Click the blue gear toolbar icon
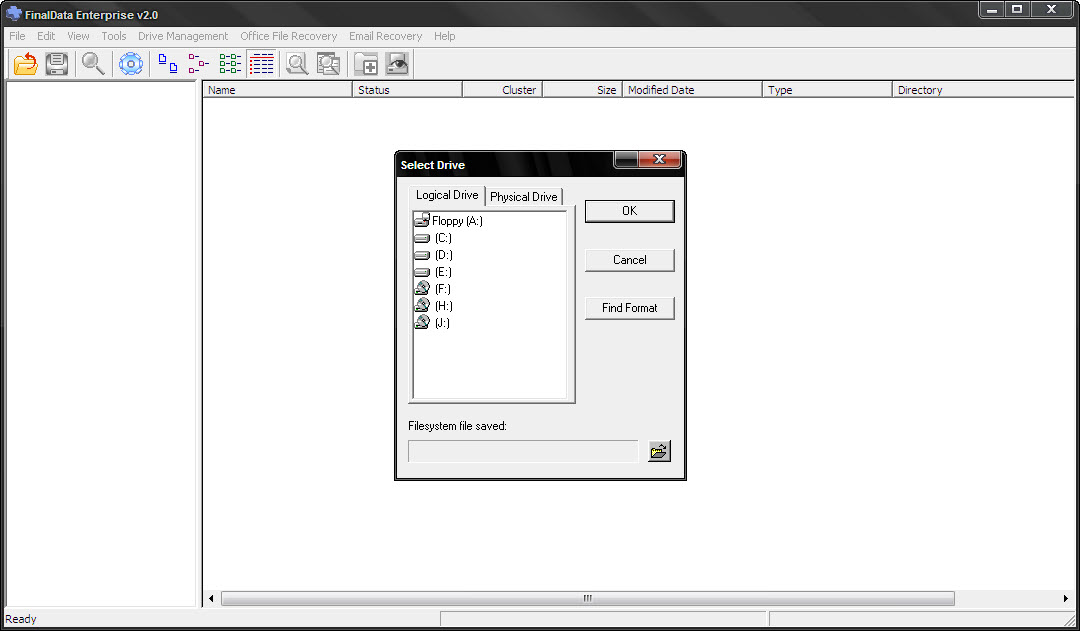Screen dimensions: 1080x631 tap(131, 64)
